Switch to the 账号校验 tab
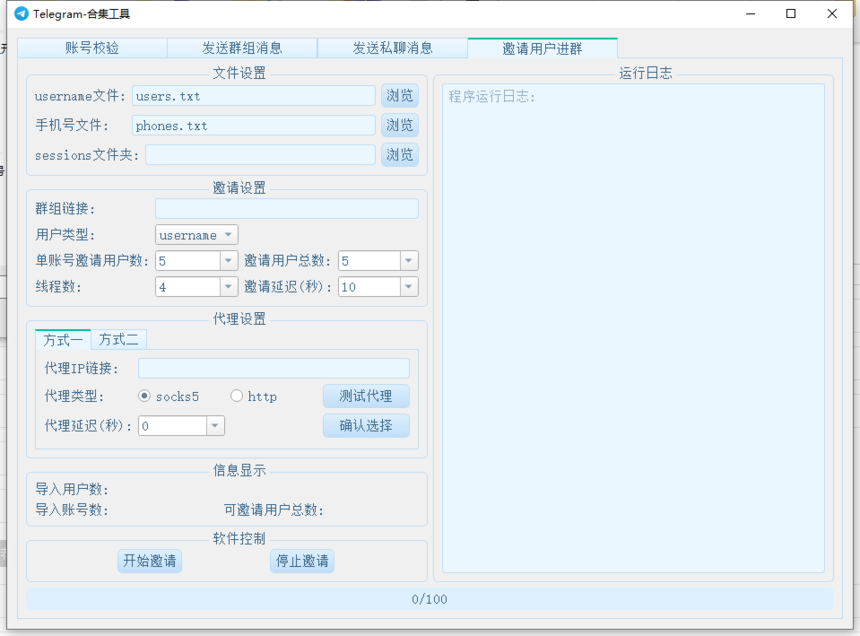Image resolution: width=860 pixels, height=636 pixels. click(x=92, y=48)
